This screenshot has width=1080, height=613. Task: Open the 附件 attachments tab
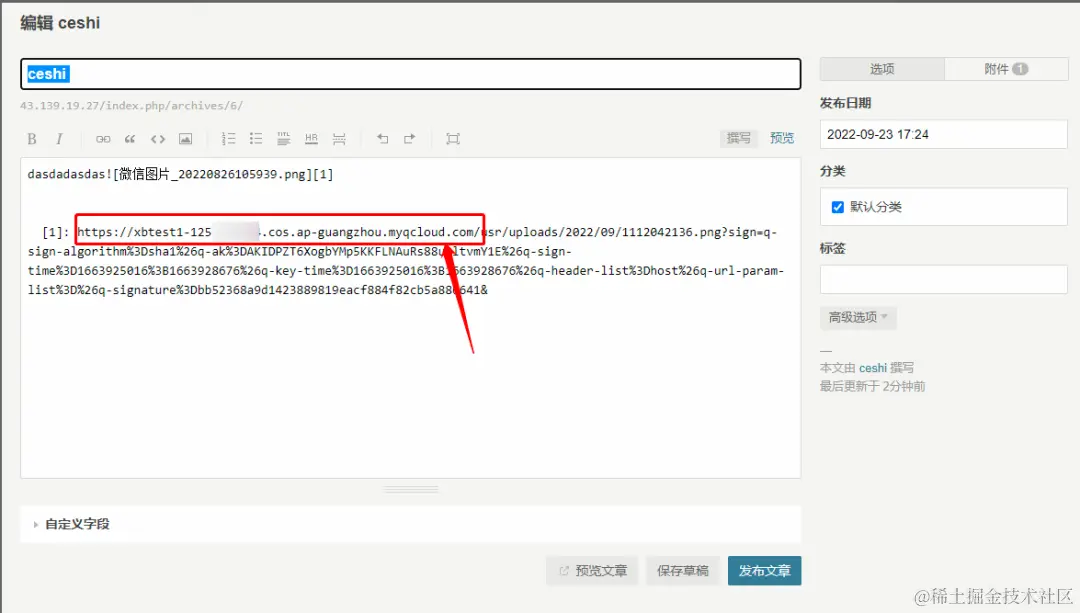coord(1006,69)
